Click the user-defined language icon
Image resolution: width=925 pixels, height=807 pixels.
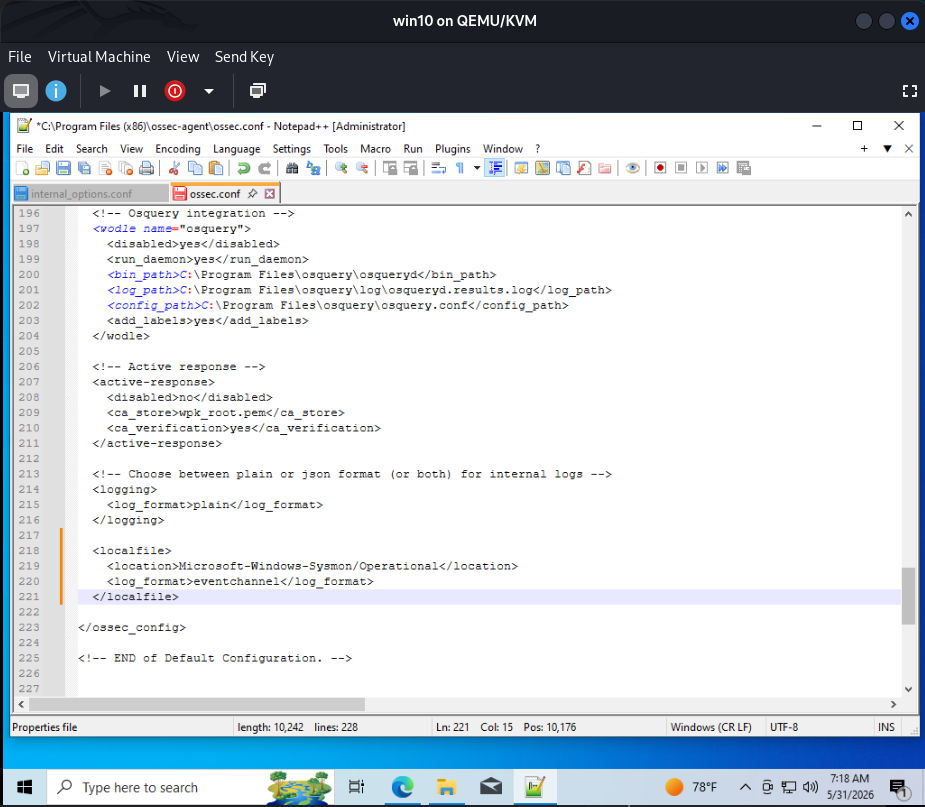[521, 168]
